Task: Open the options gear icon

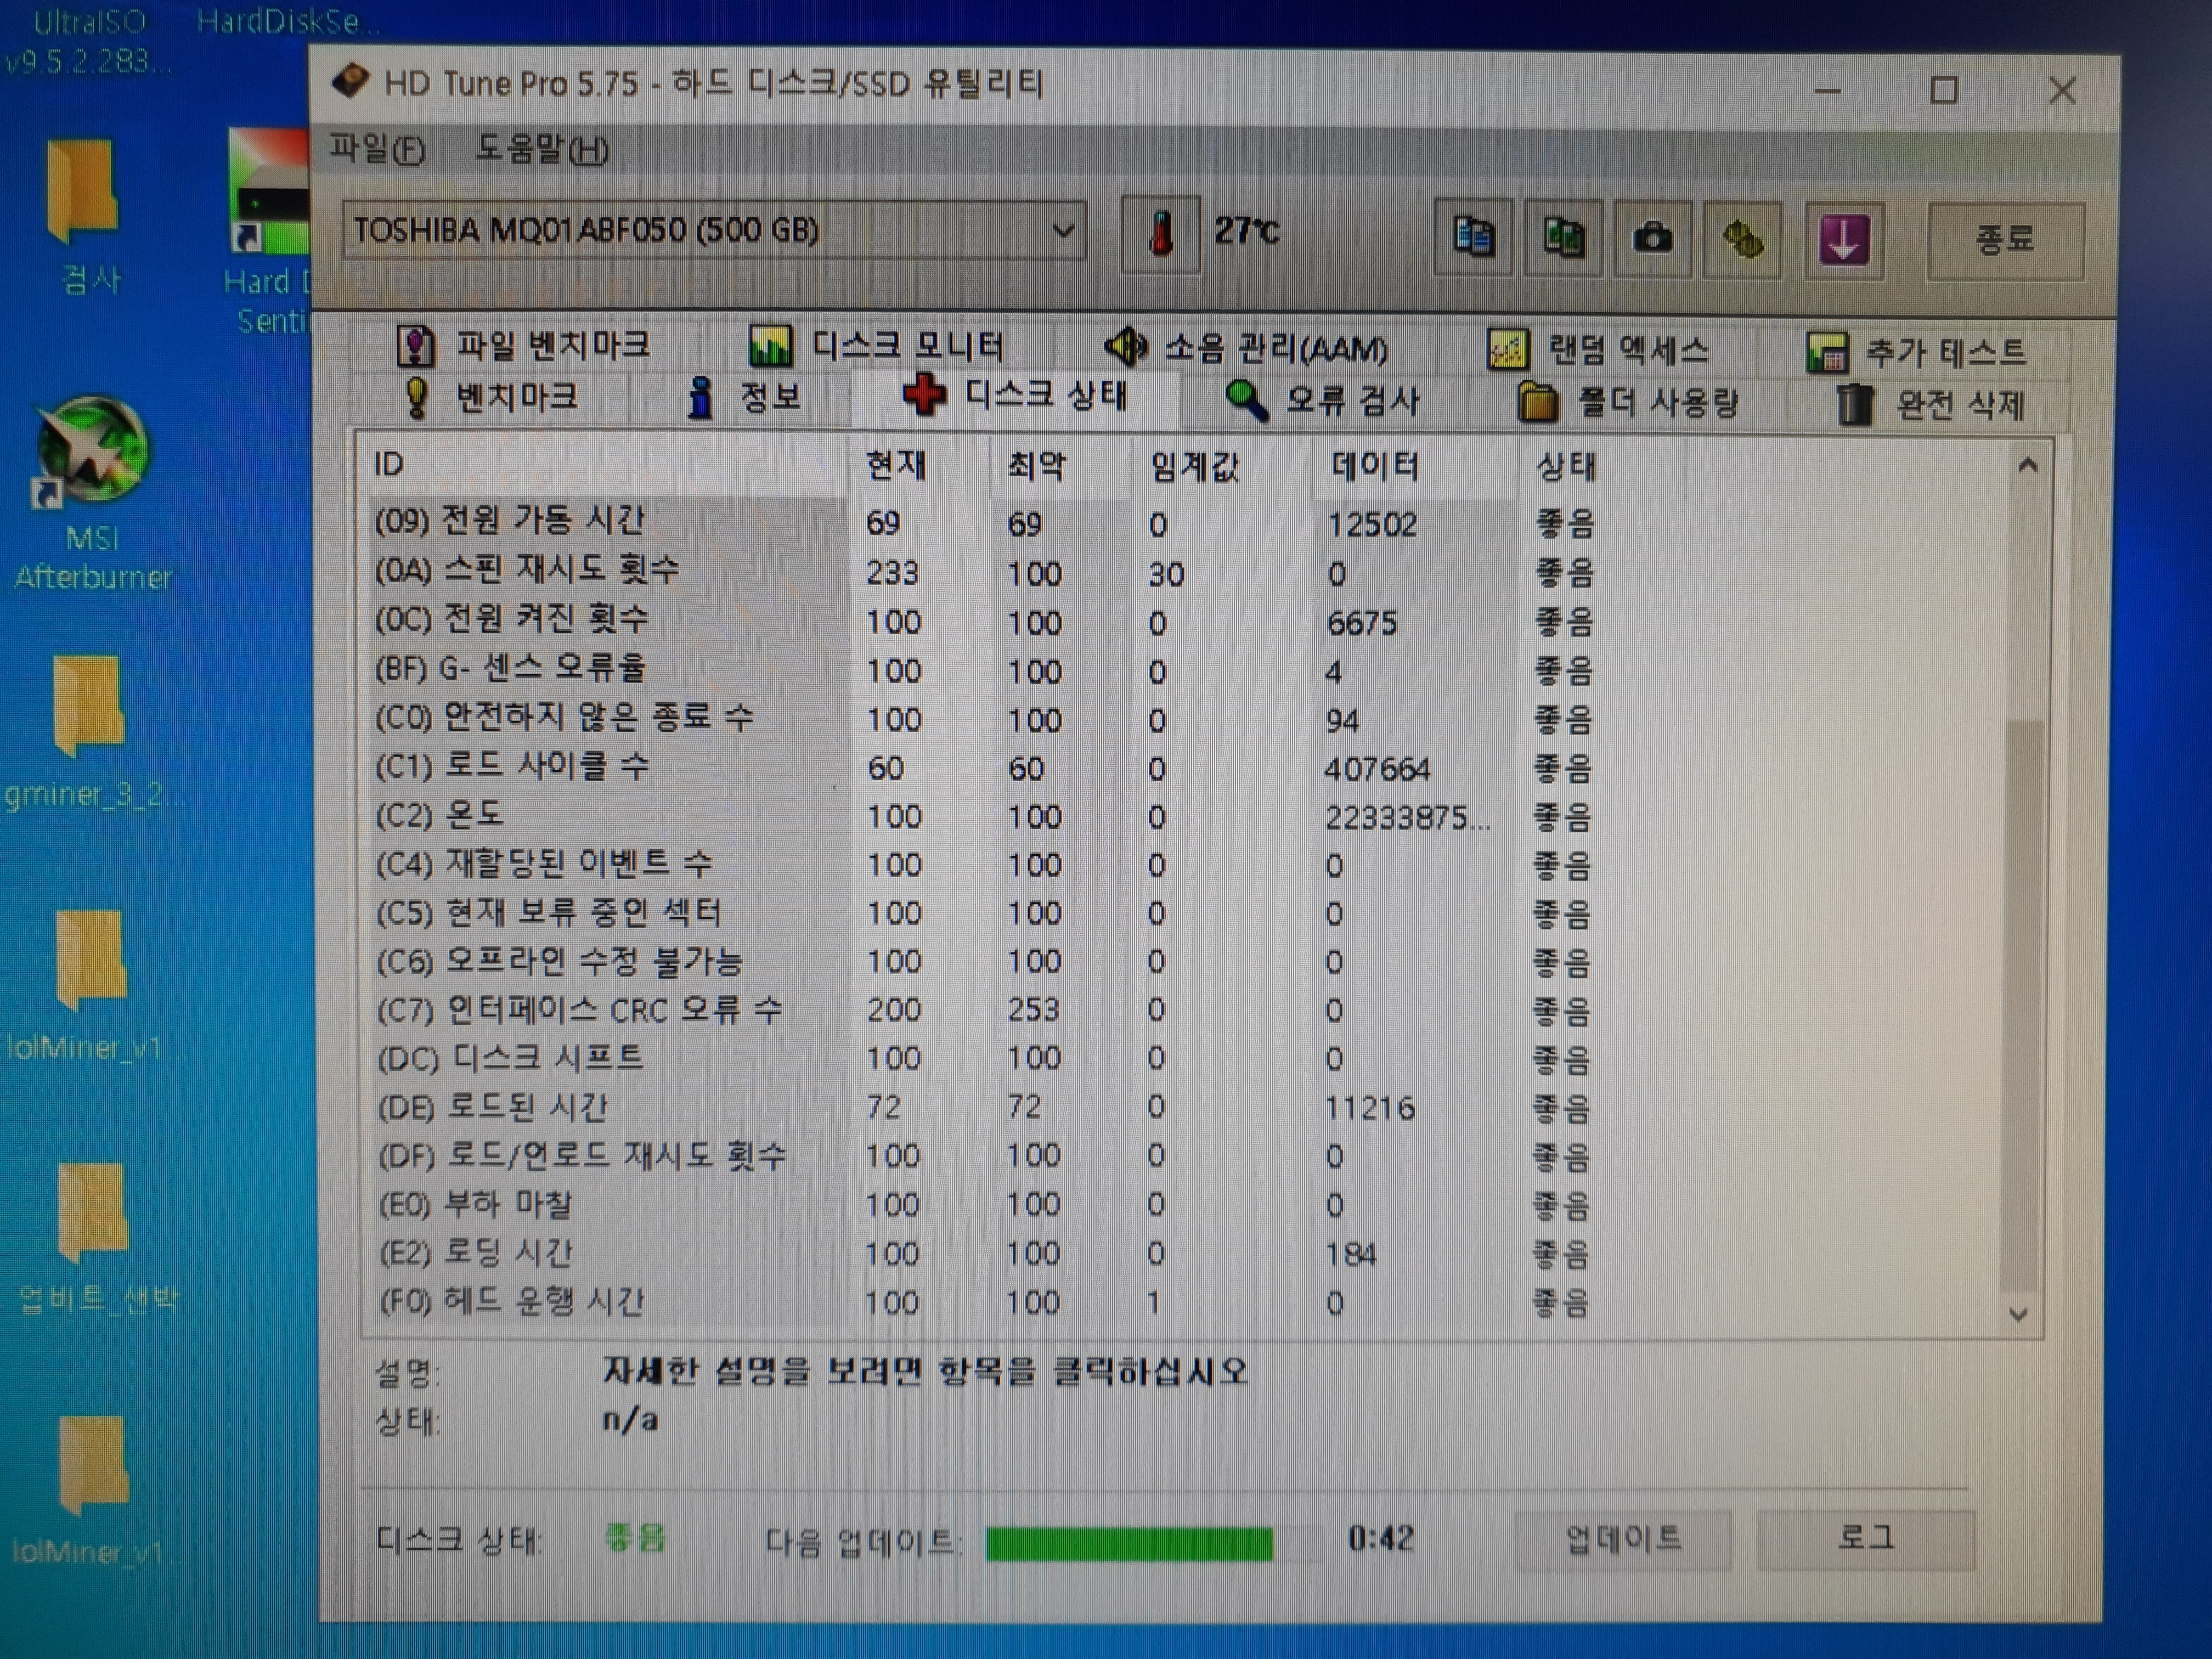Action: pyautogui.click(x=1743, y=240)
